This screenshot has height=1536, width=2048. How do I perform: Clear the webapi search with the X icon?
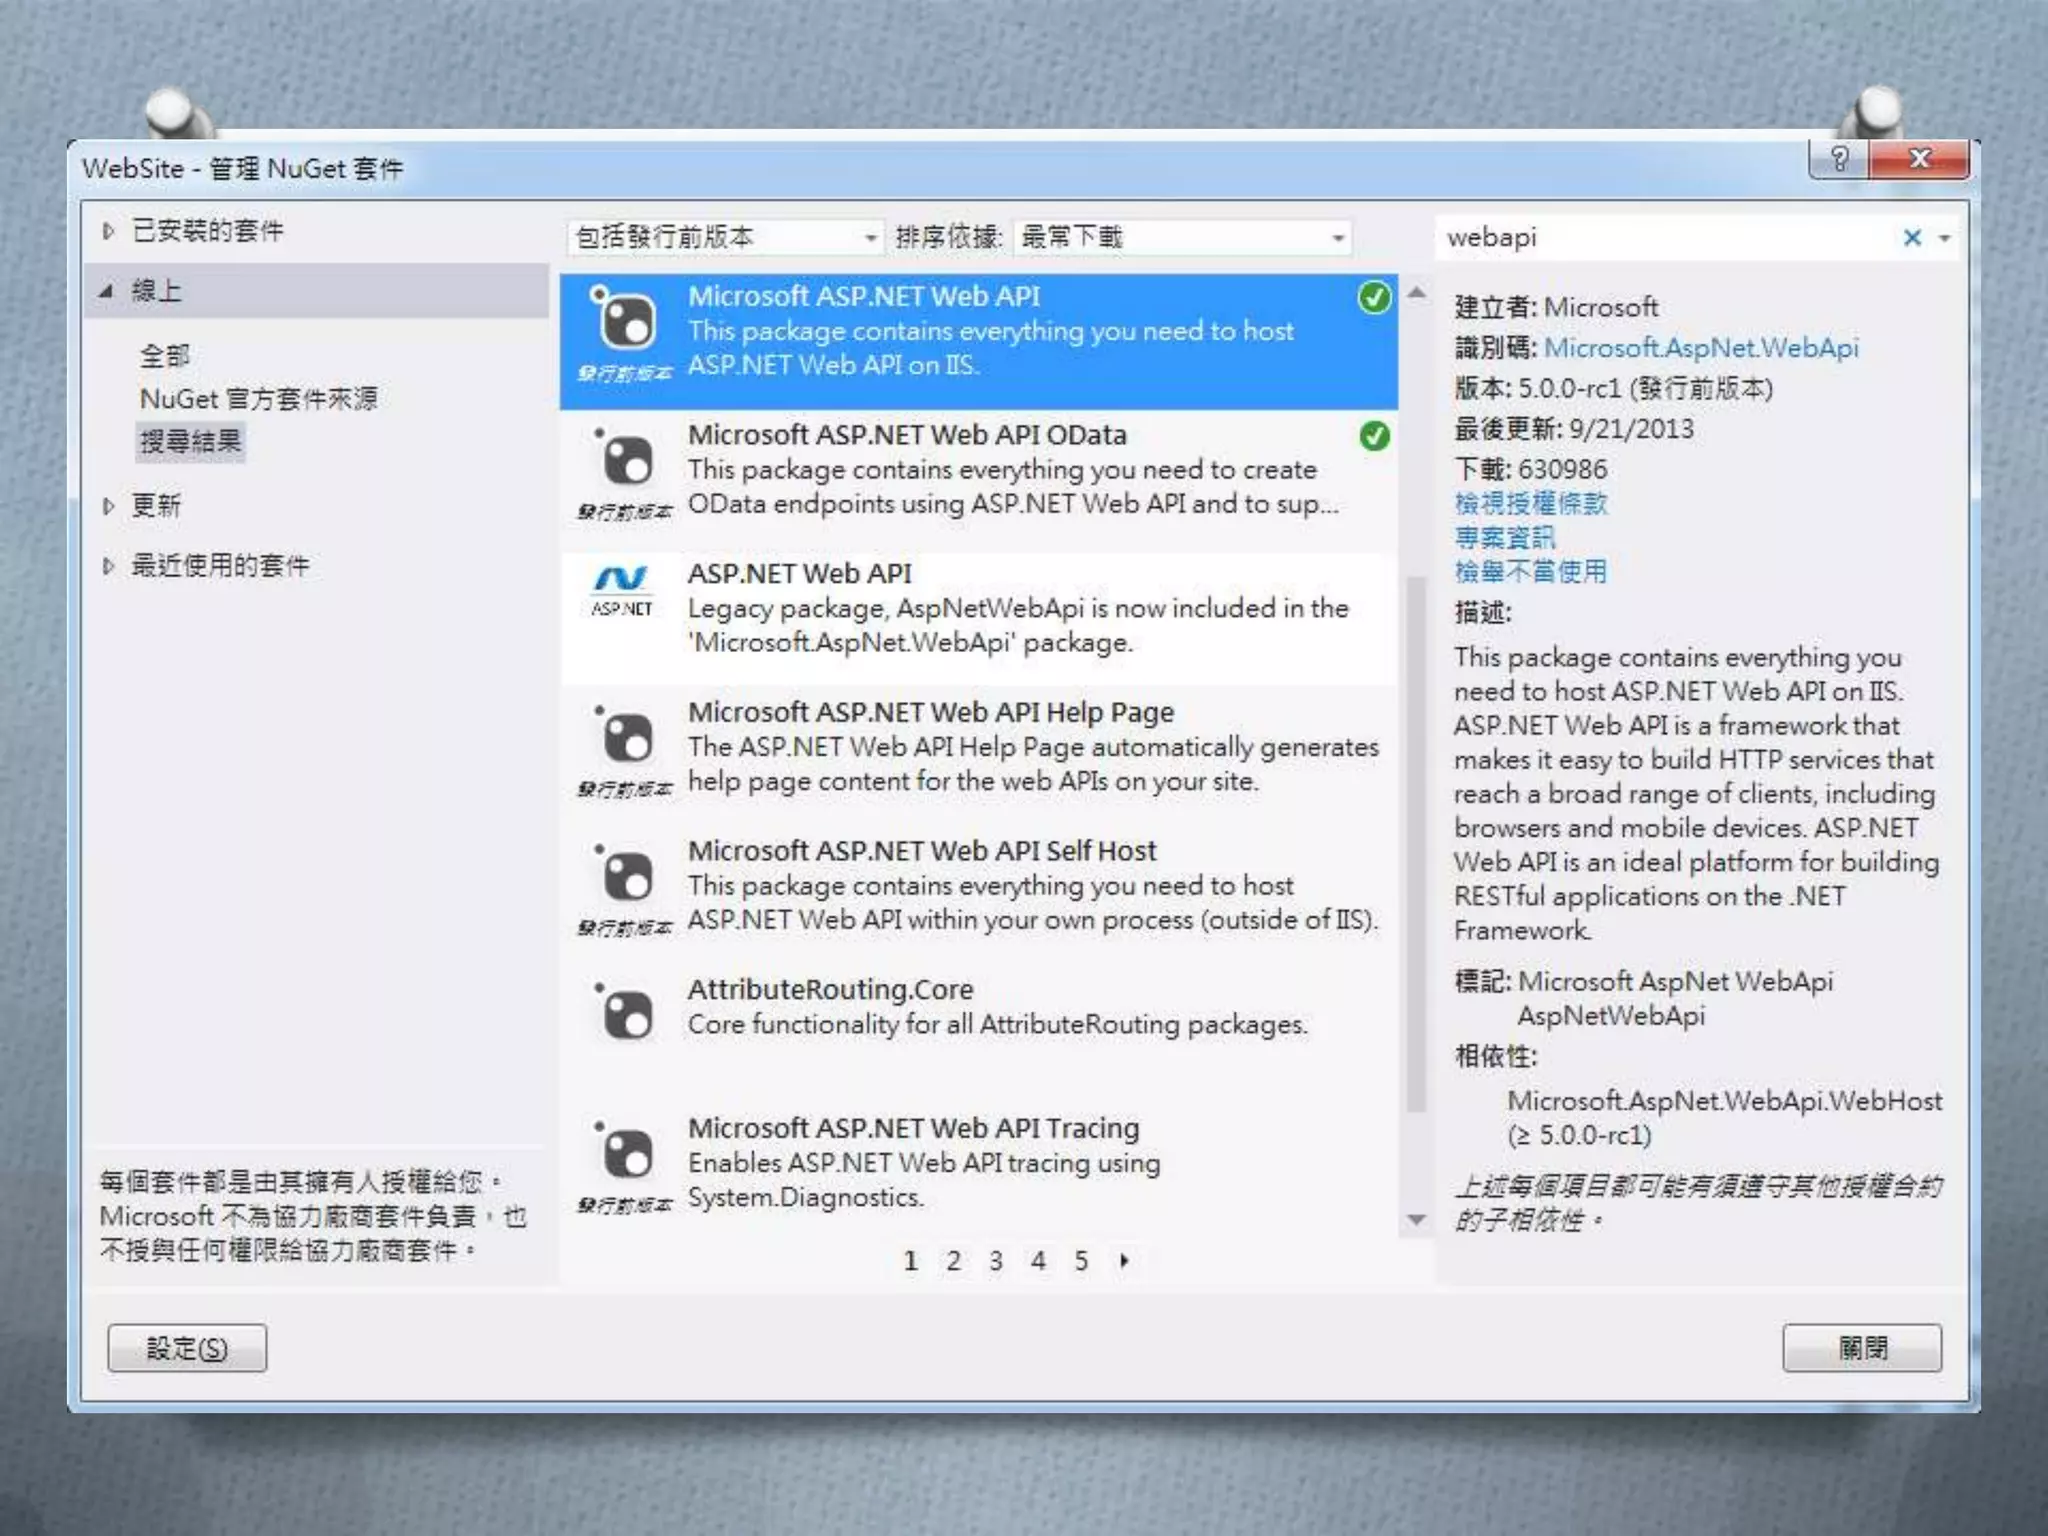coord(1911,238)
